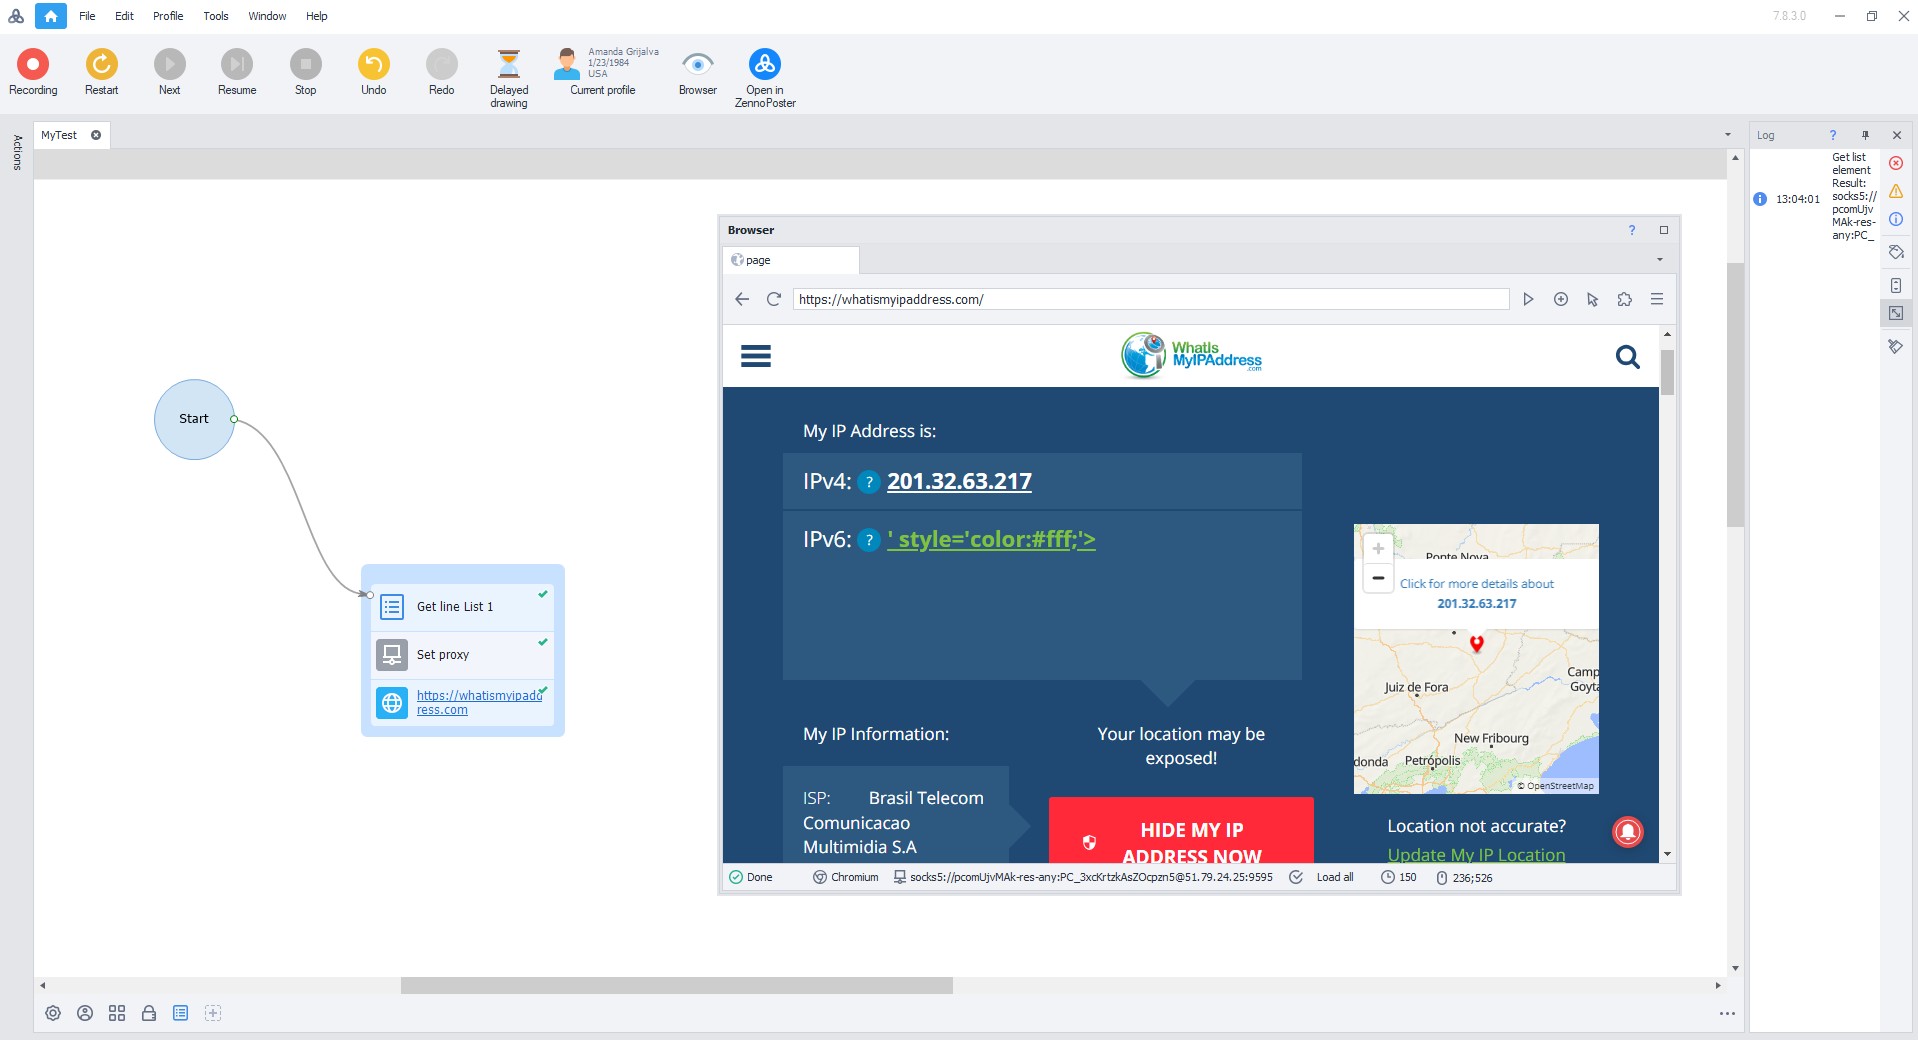Click the canvas horizontal scrollbar thumb
The image size is (1918, 1040).
(676, 986)
